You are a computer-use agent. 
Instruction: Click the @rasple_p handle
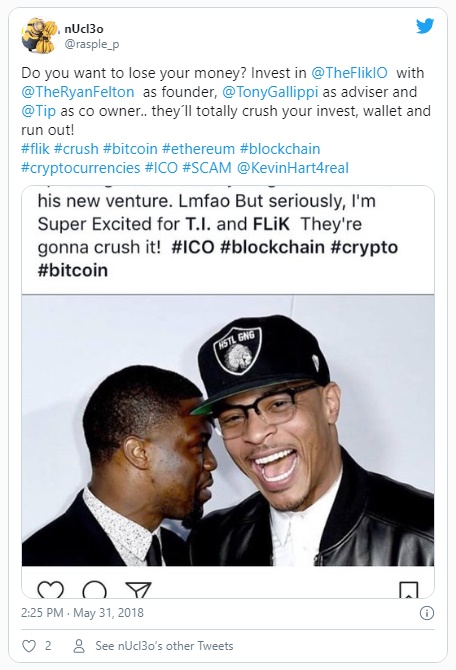click(x=91, y=44)
